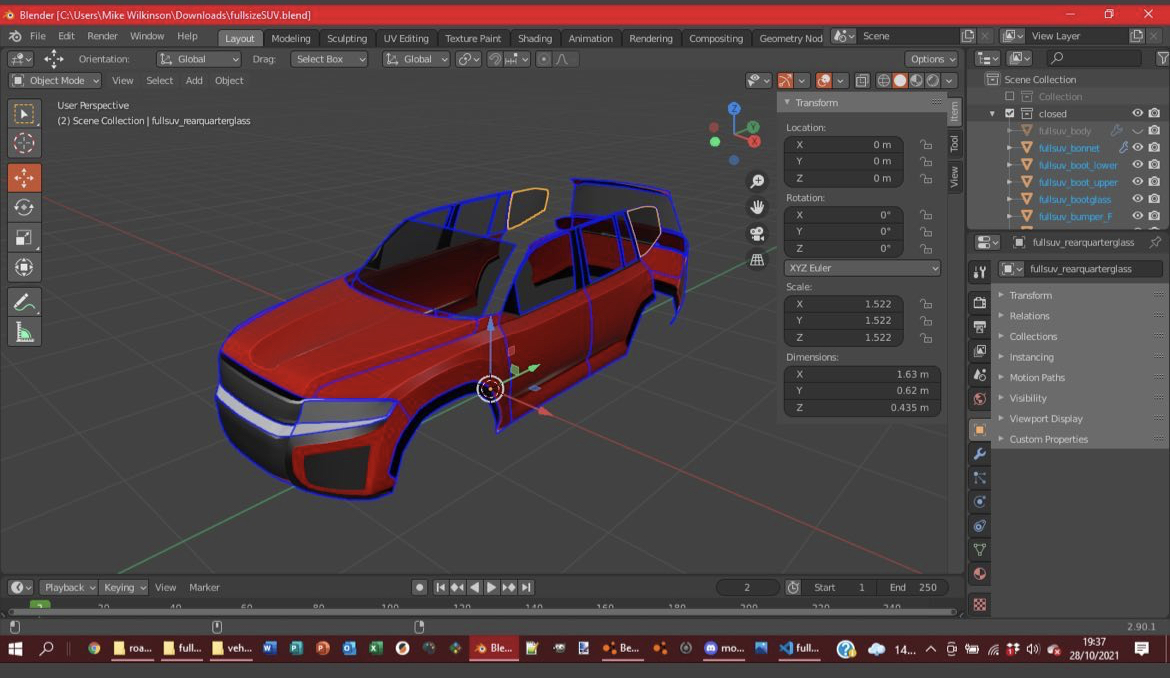Open the Render menu
1170x678 pixels.
(x=102, y=36)
